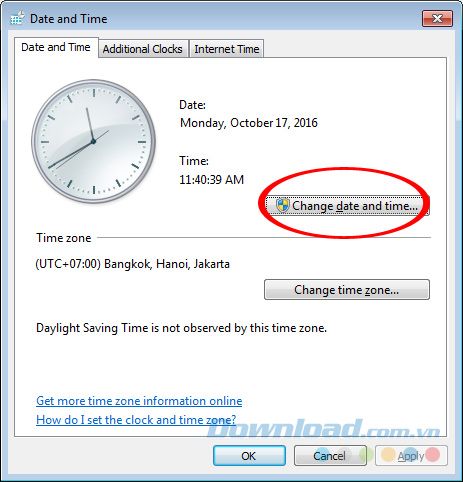Click the Date and Time title bar icon
Screen dimensions: 463x482
point(17,18)
